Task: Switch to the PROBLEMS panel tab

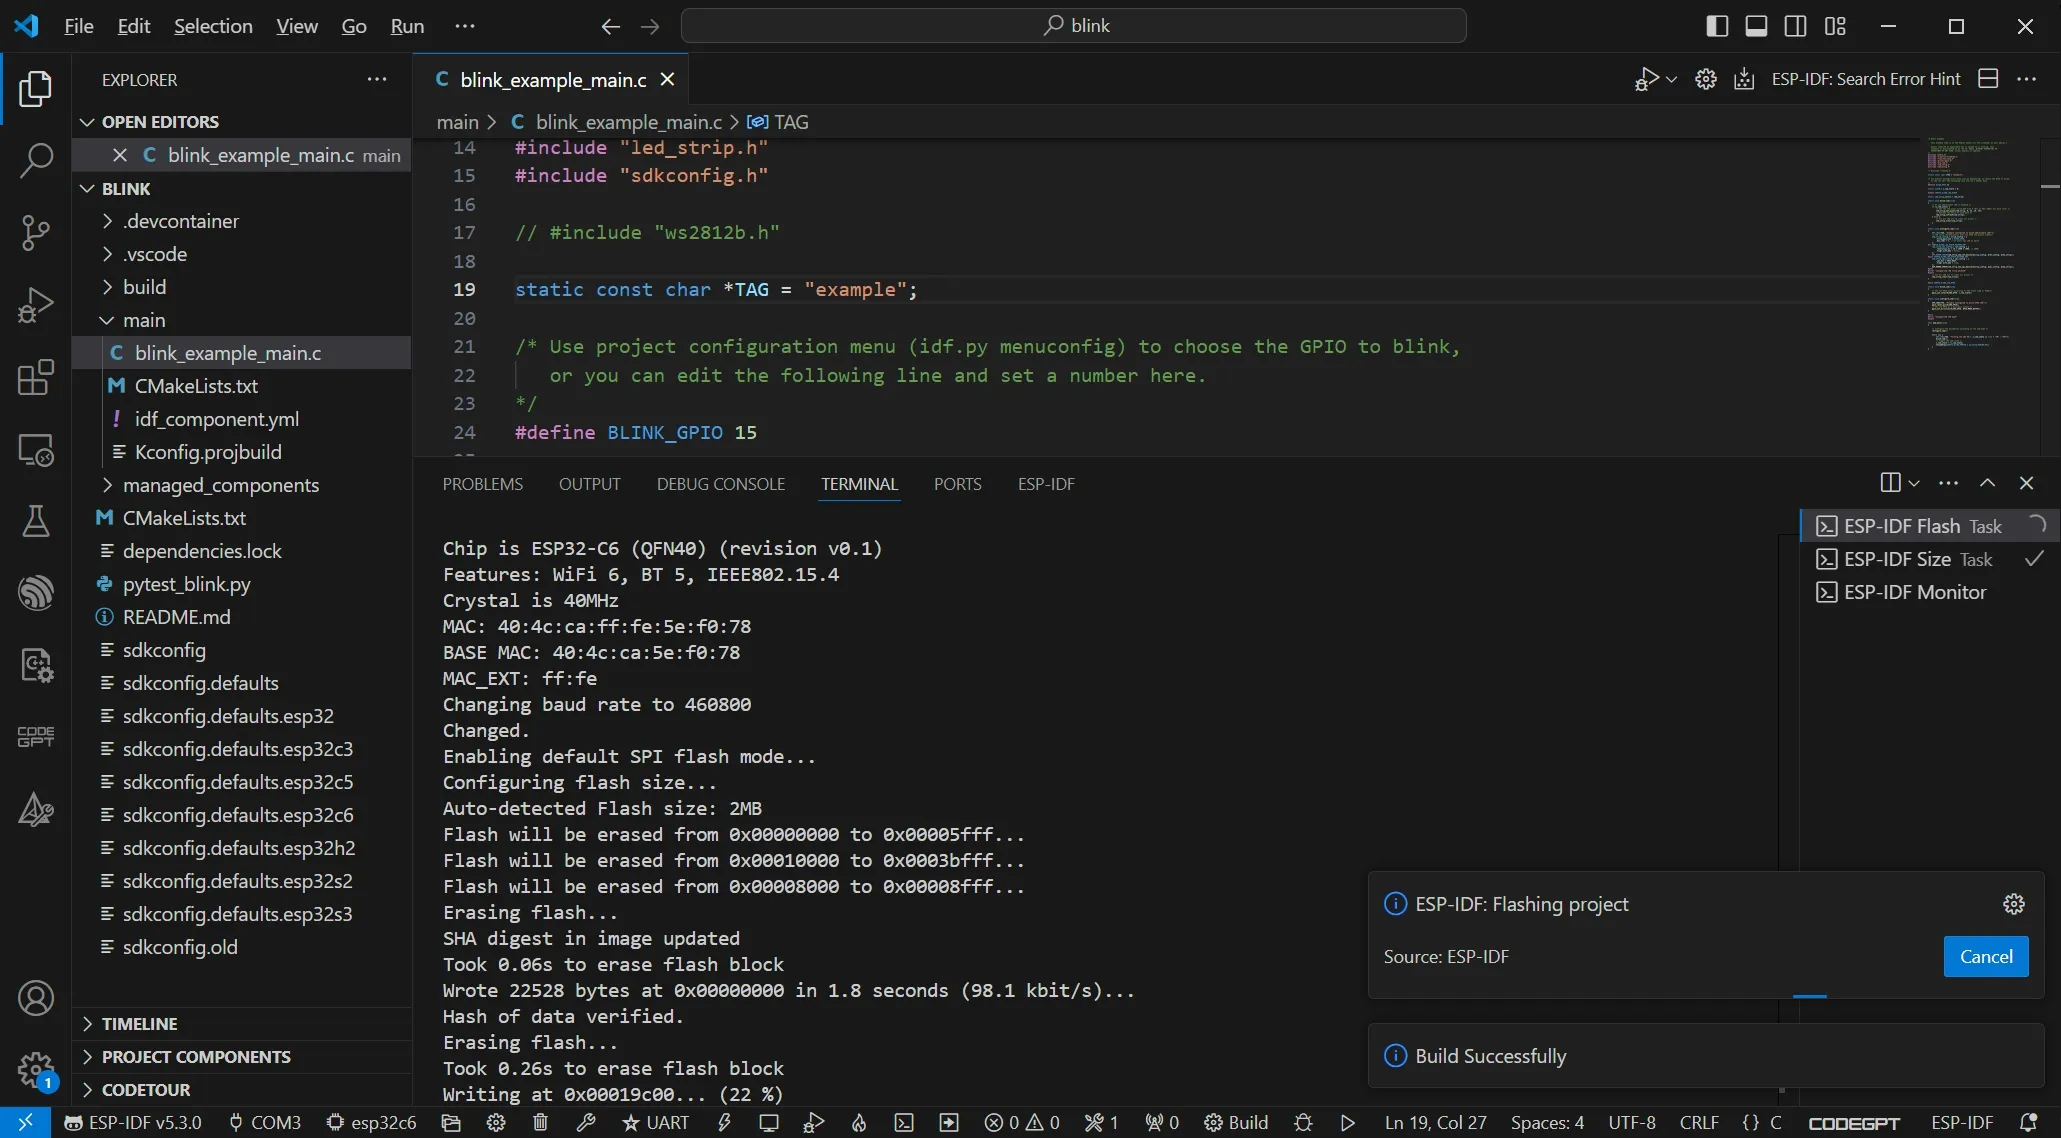Action: coord(482,484)
